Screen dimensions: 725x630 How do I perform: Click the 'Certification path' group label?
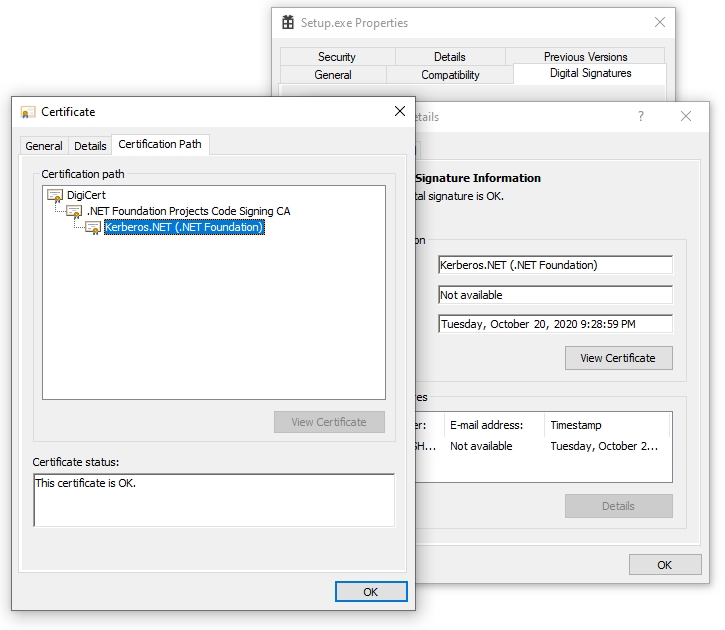83,174
